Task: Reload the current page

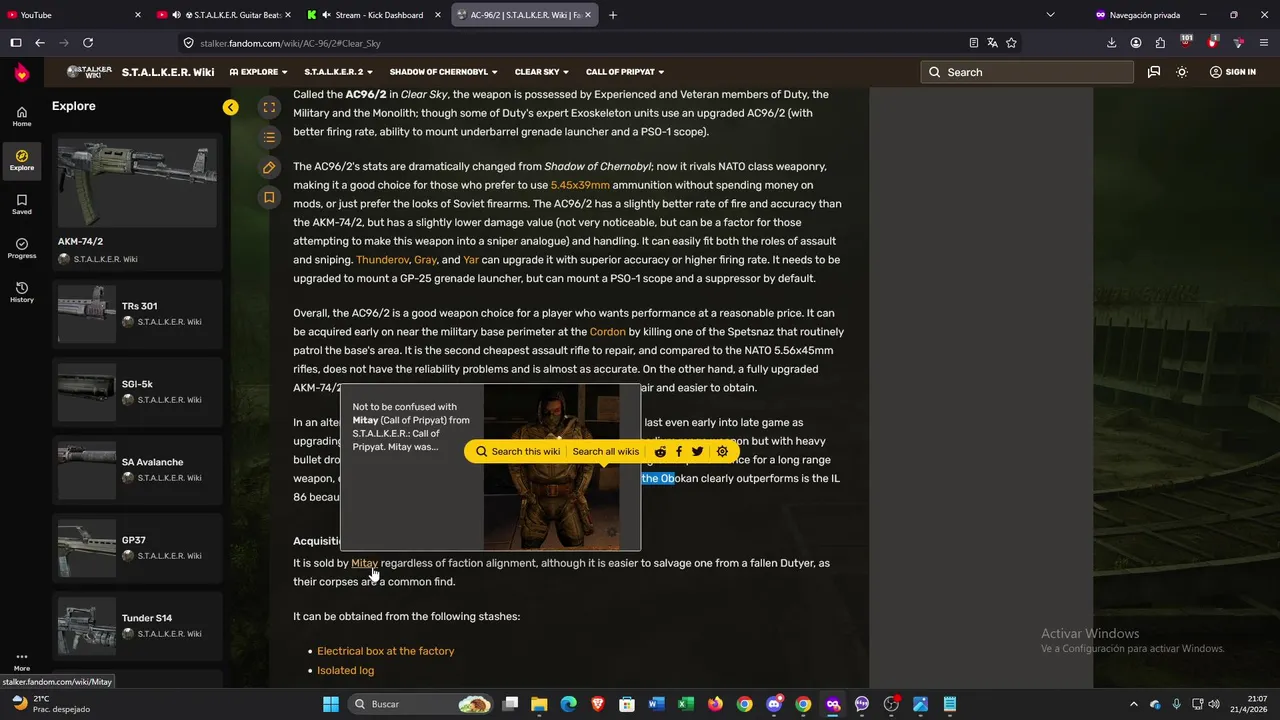Action: 88,43
